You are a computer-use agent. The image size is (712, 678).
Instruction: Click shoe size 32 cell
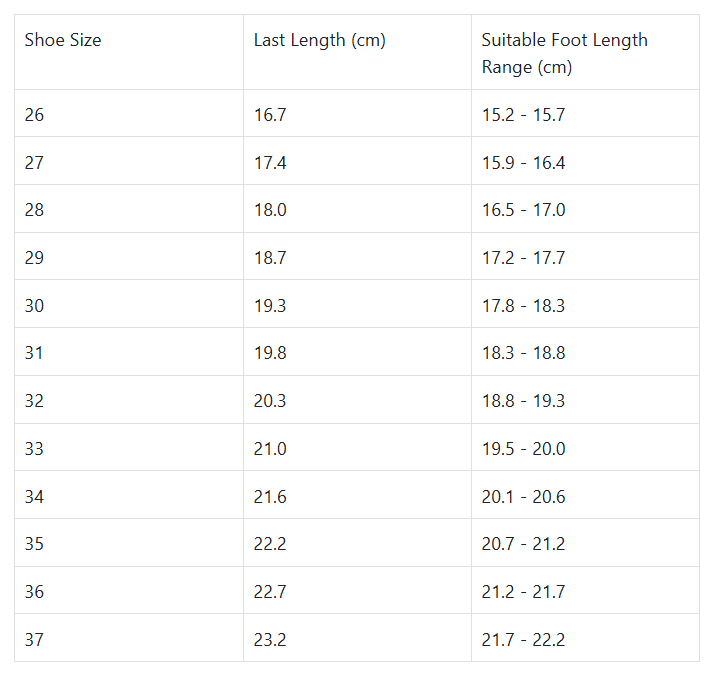pyautogui.click(x=35, y=401)
